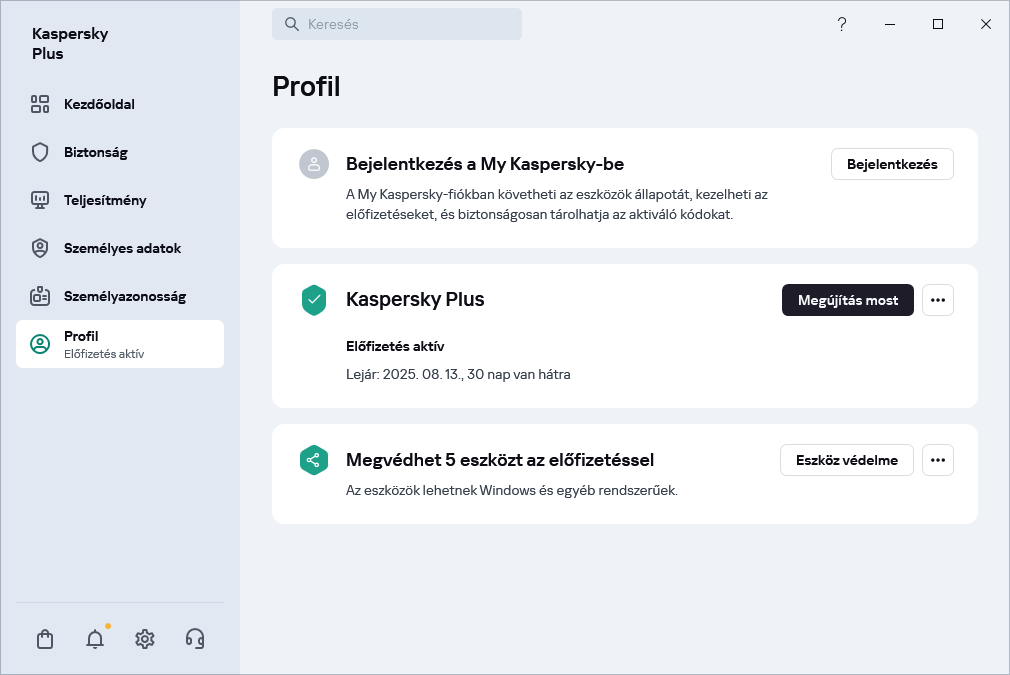Check notifications via the bell icon
Image resolution: width=1010 pixels, height=675 pixels.
(95, 638)
